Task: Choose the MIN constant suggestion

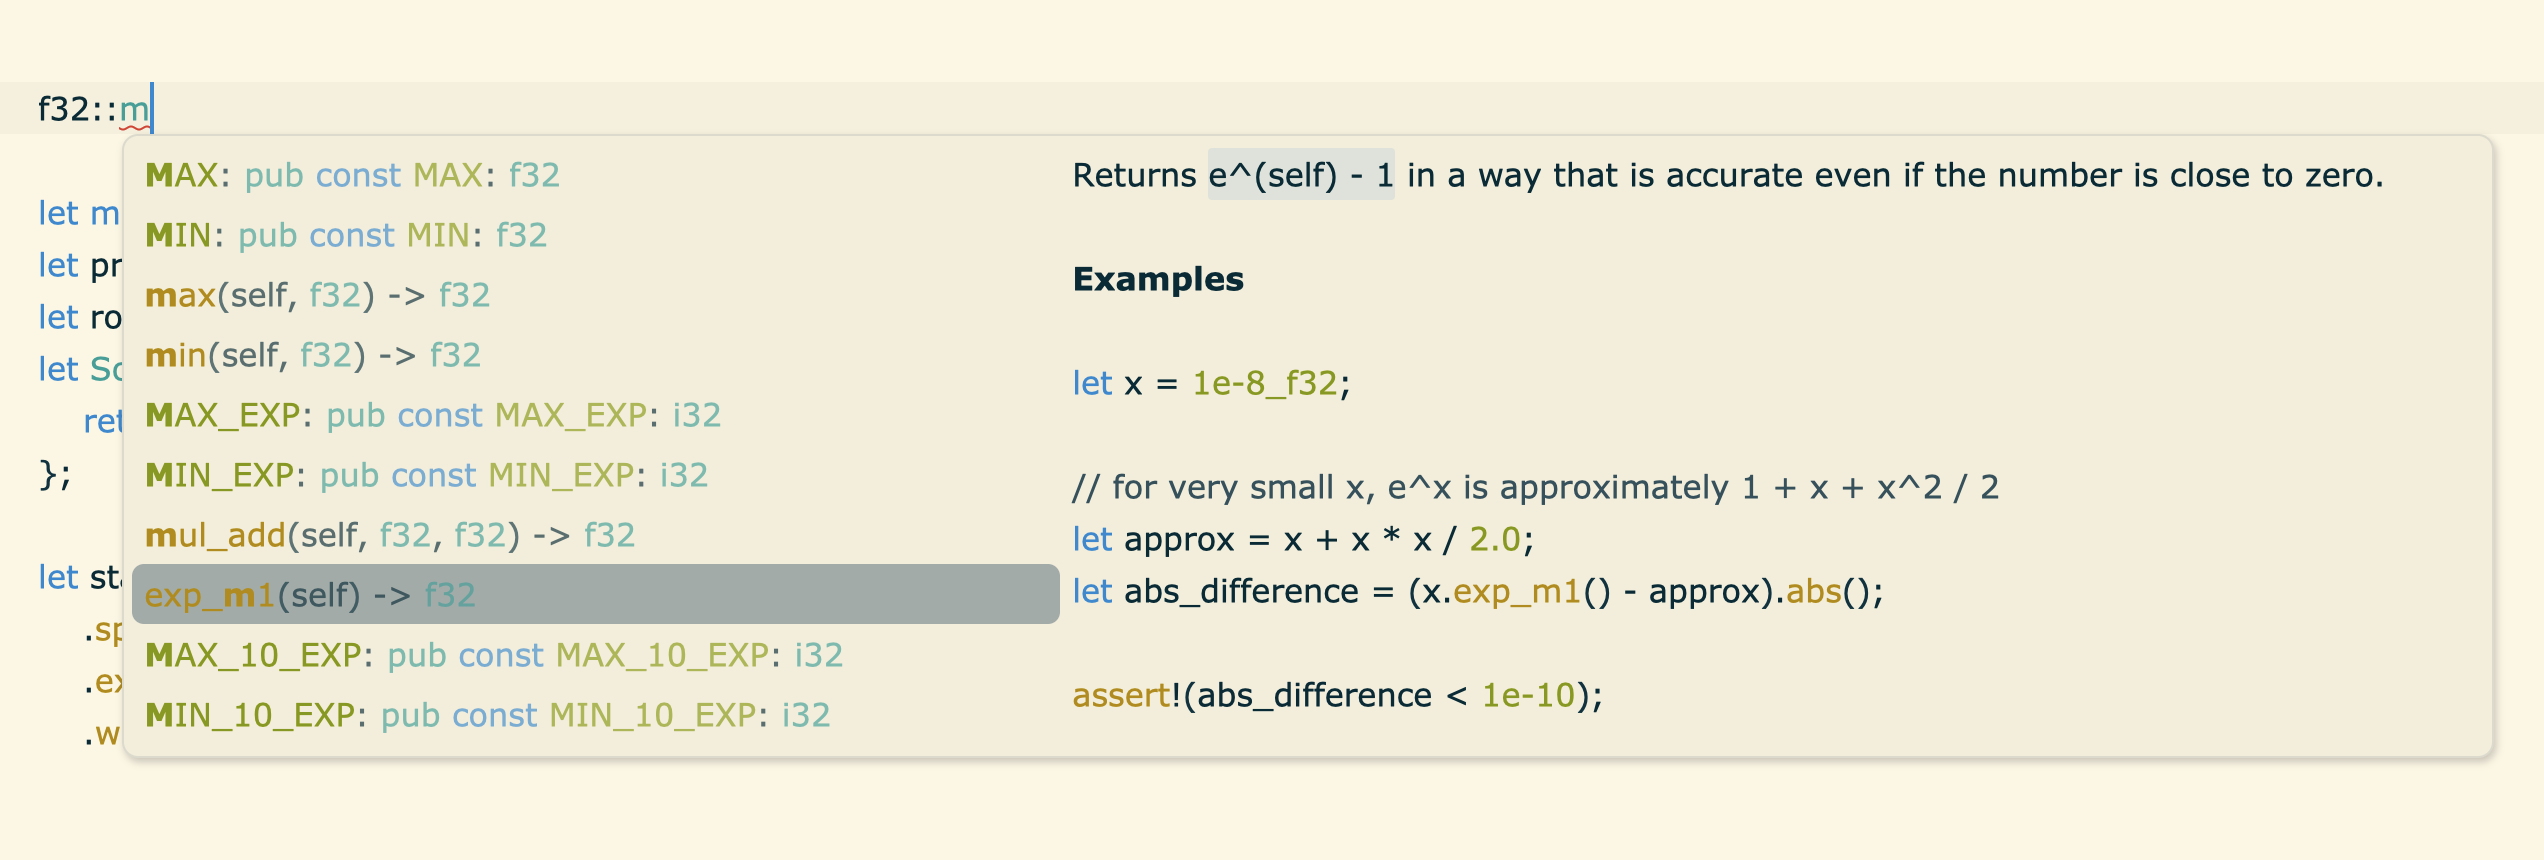Action: [x=346, y=235]
